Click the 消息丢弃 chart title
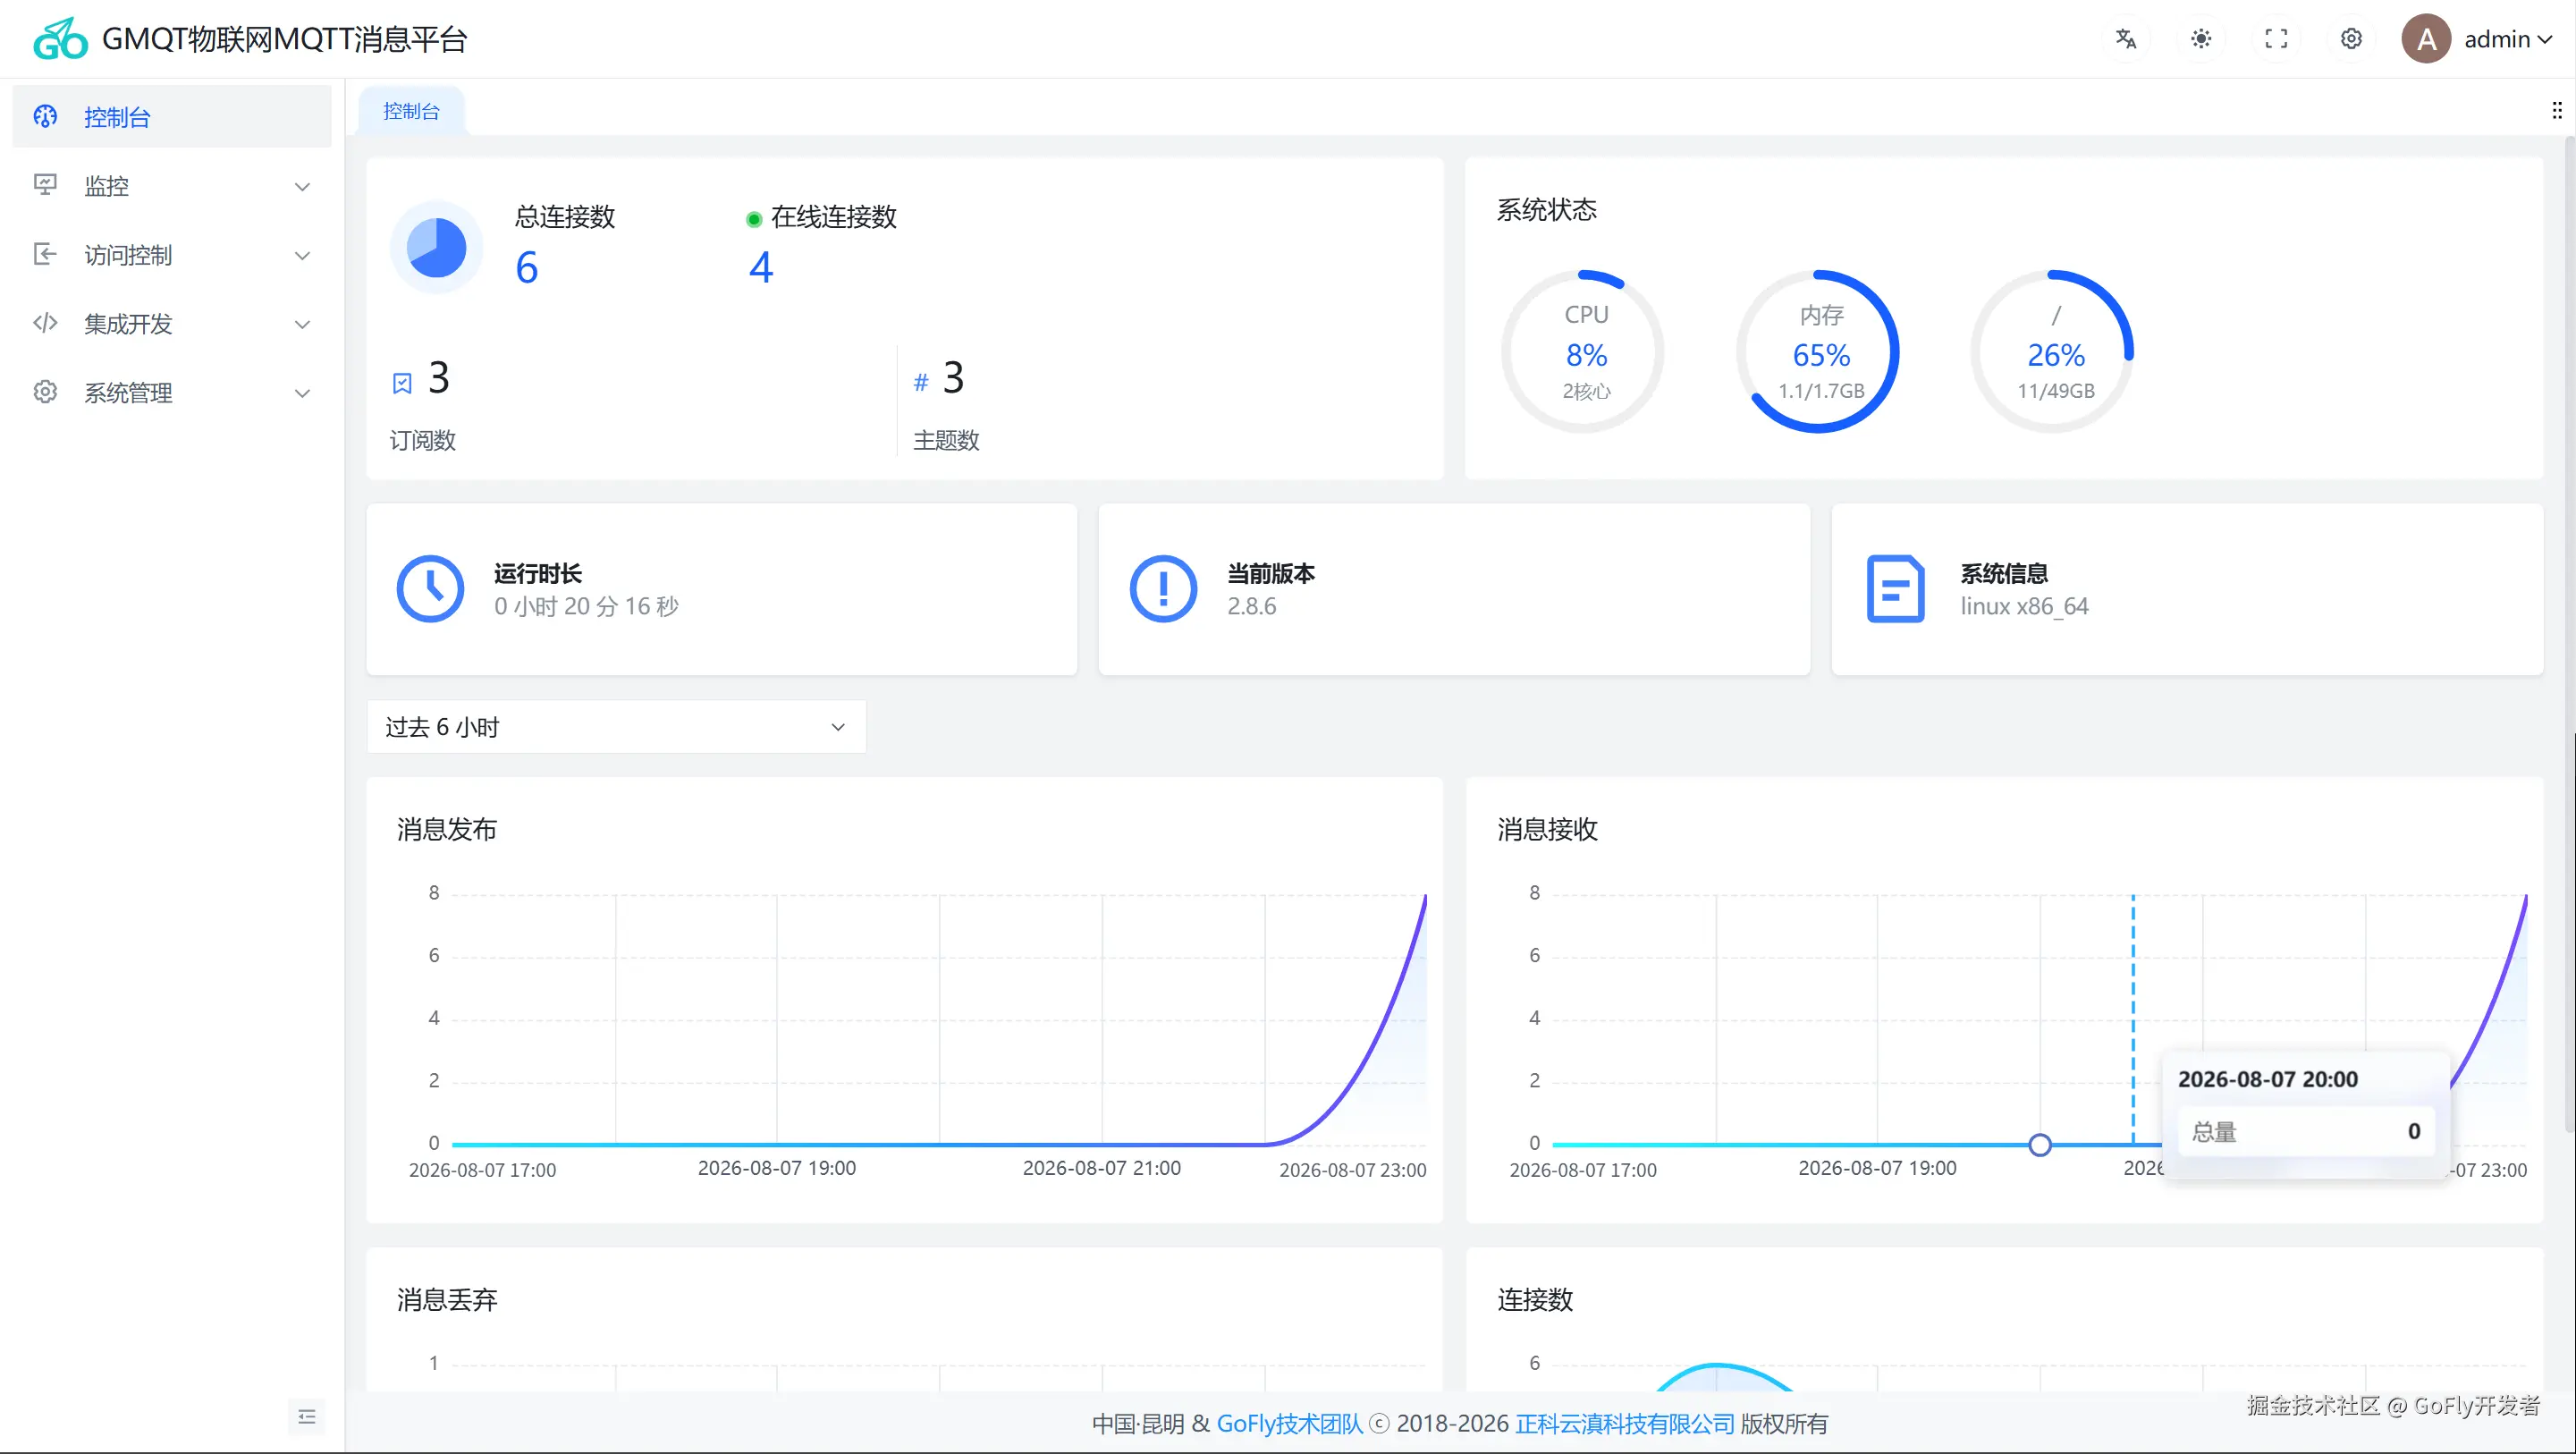Screen dimensions: 2576x1454 [x=446, y=1299]
